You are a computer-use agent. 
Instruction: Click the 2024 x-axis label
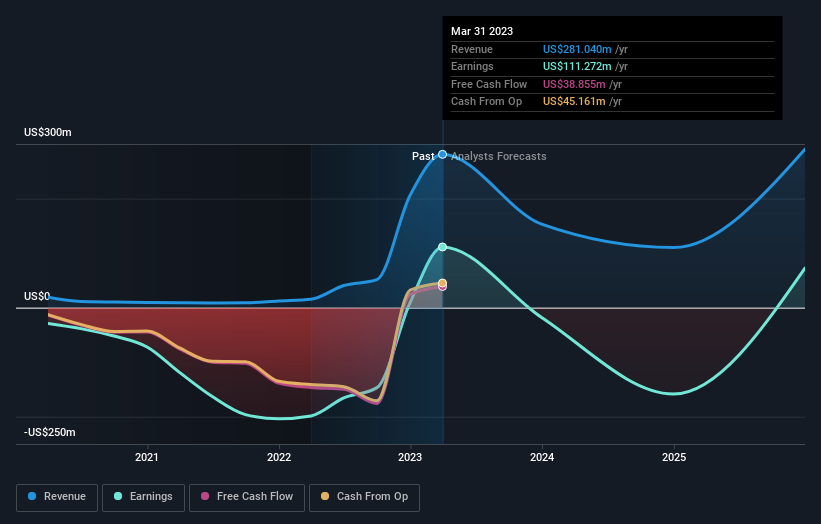[x=542, y=457]
